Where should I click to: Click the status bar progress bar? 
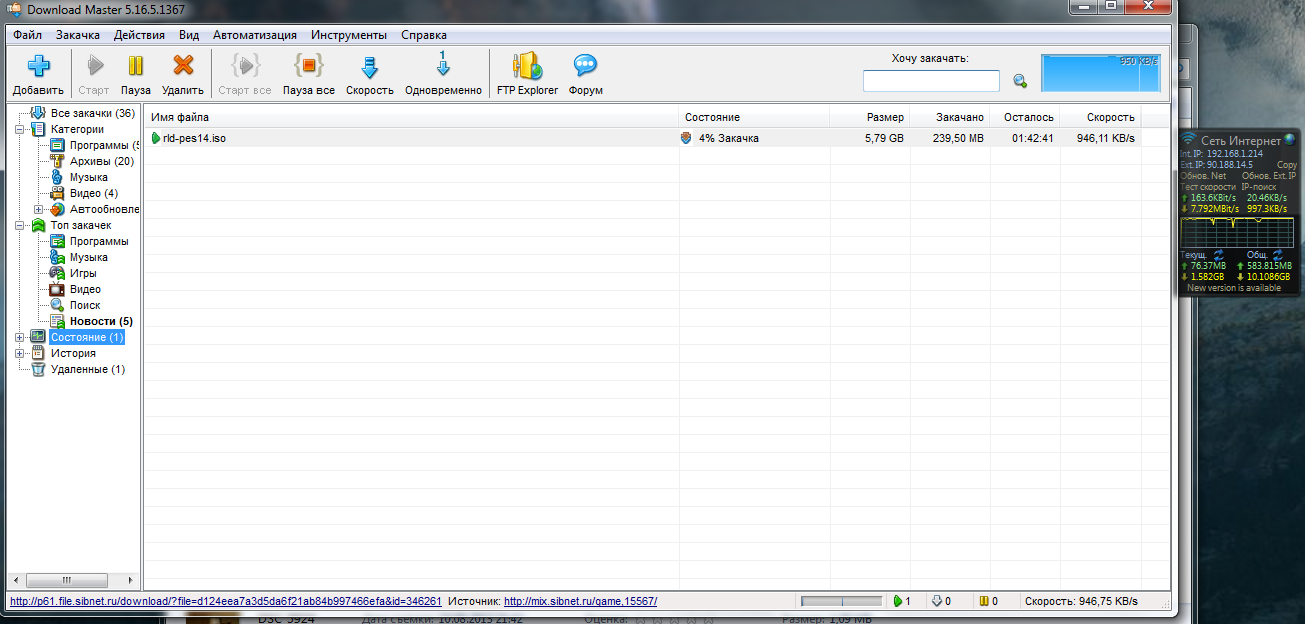[x=841, y=601]
